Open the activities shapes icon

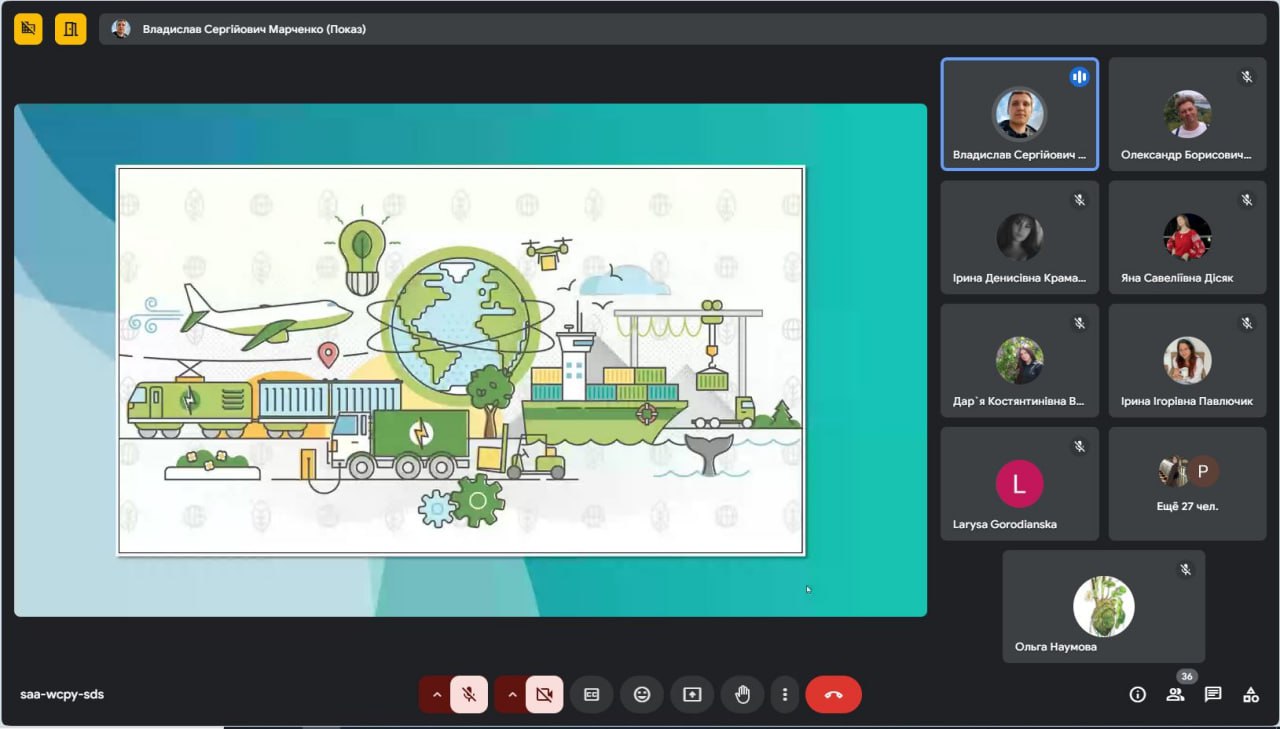(x=1250, y=694)
